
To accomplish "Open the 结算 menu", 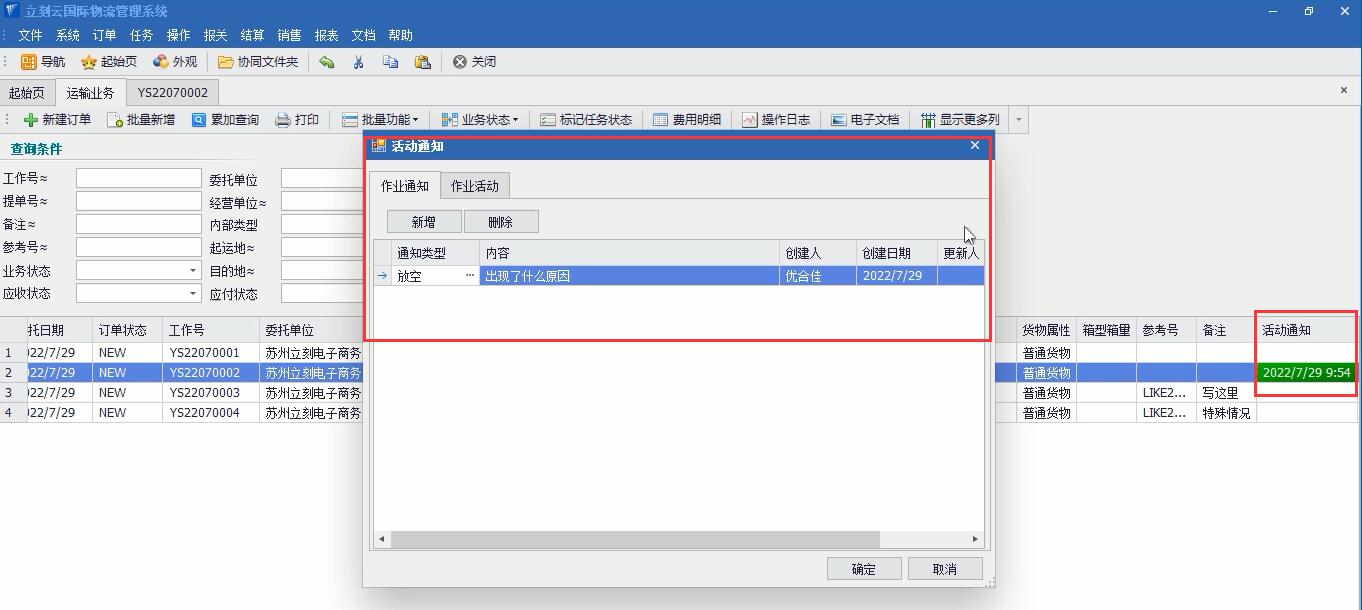I will point(252,35).
